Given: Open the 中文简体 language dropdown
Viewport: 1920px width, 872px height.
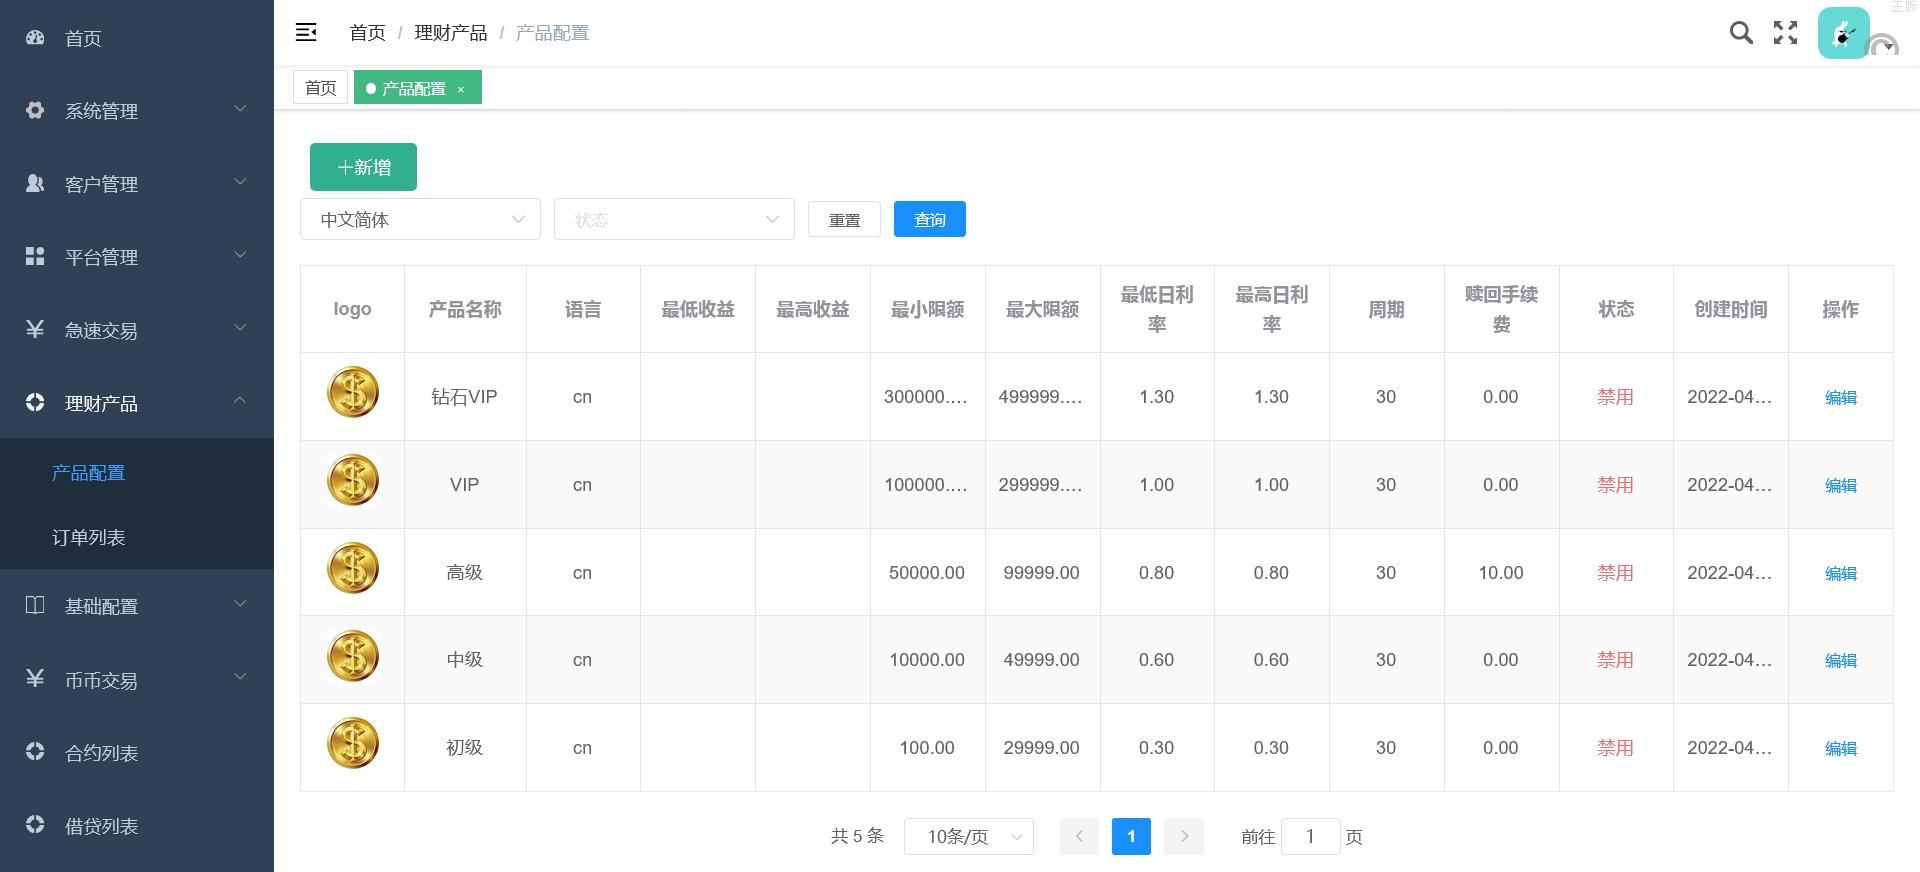Looking at the screenshot, I should coord(420,220).
